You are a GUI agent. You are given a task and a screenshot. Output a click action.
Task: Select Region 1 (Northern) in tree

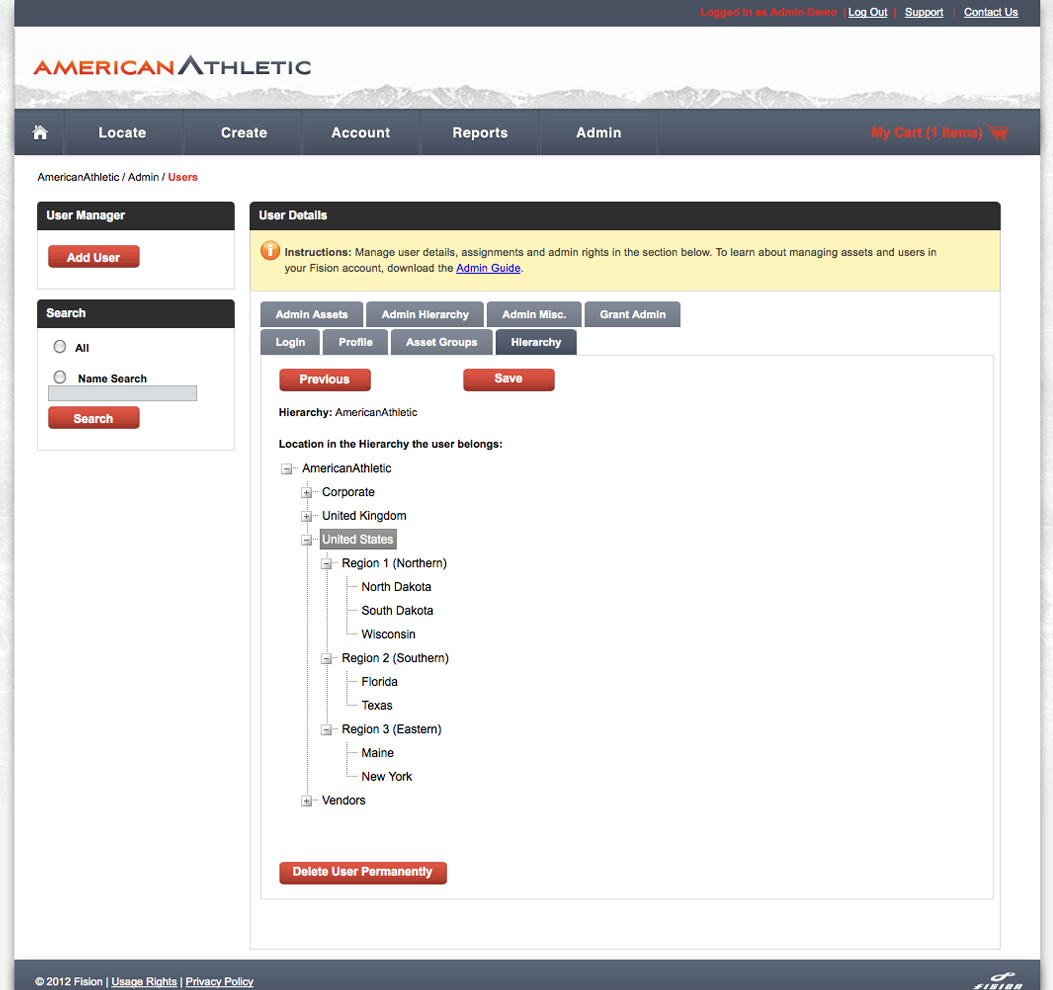[394, 564]
